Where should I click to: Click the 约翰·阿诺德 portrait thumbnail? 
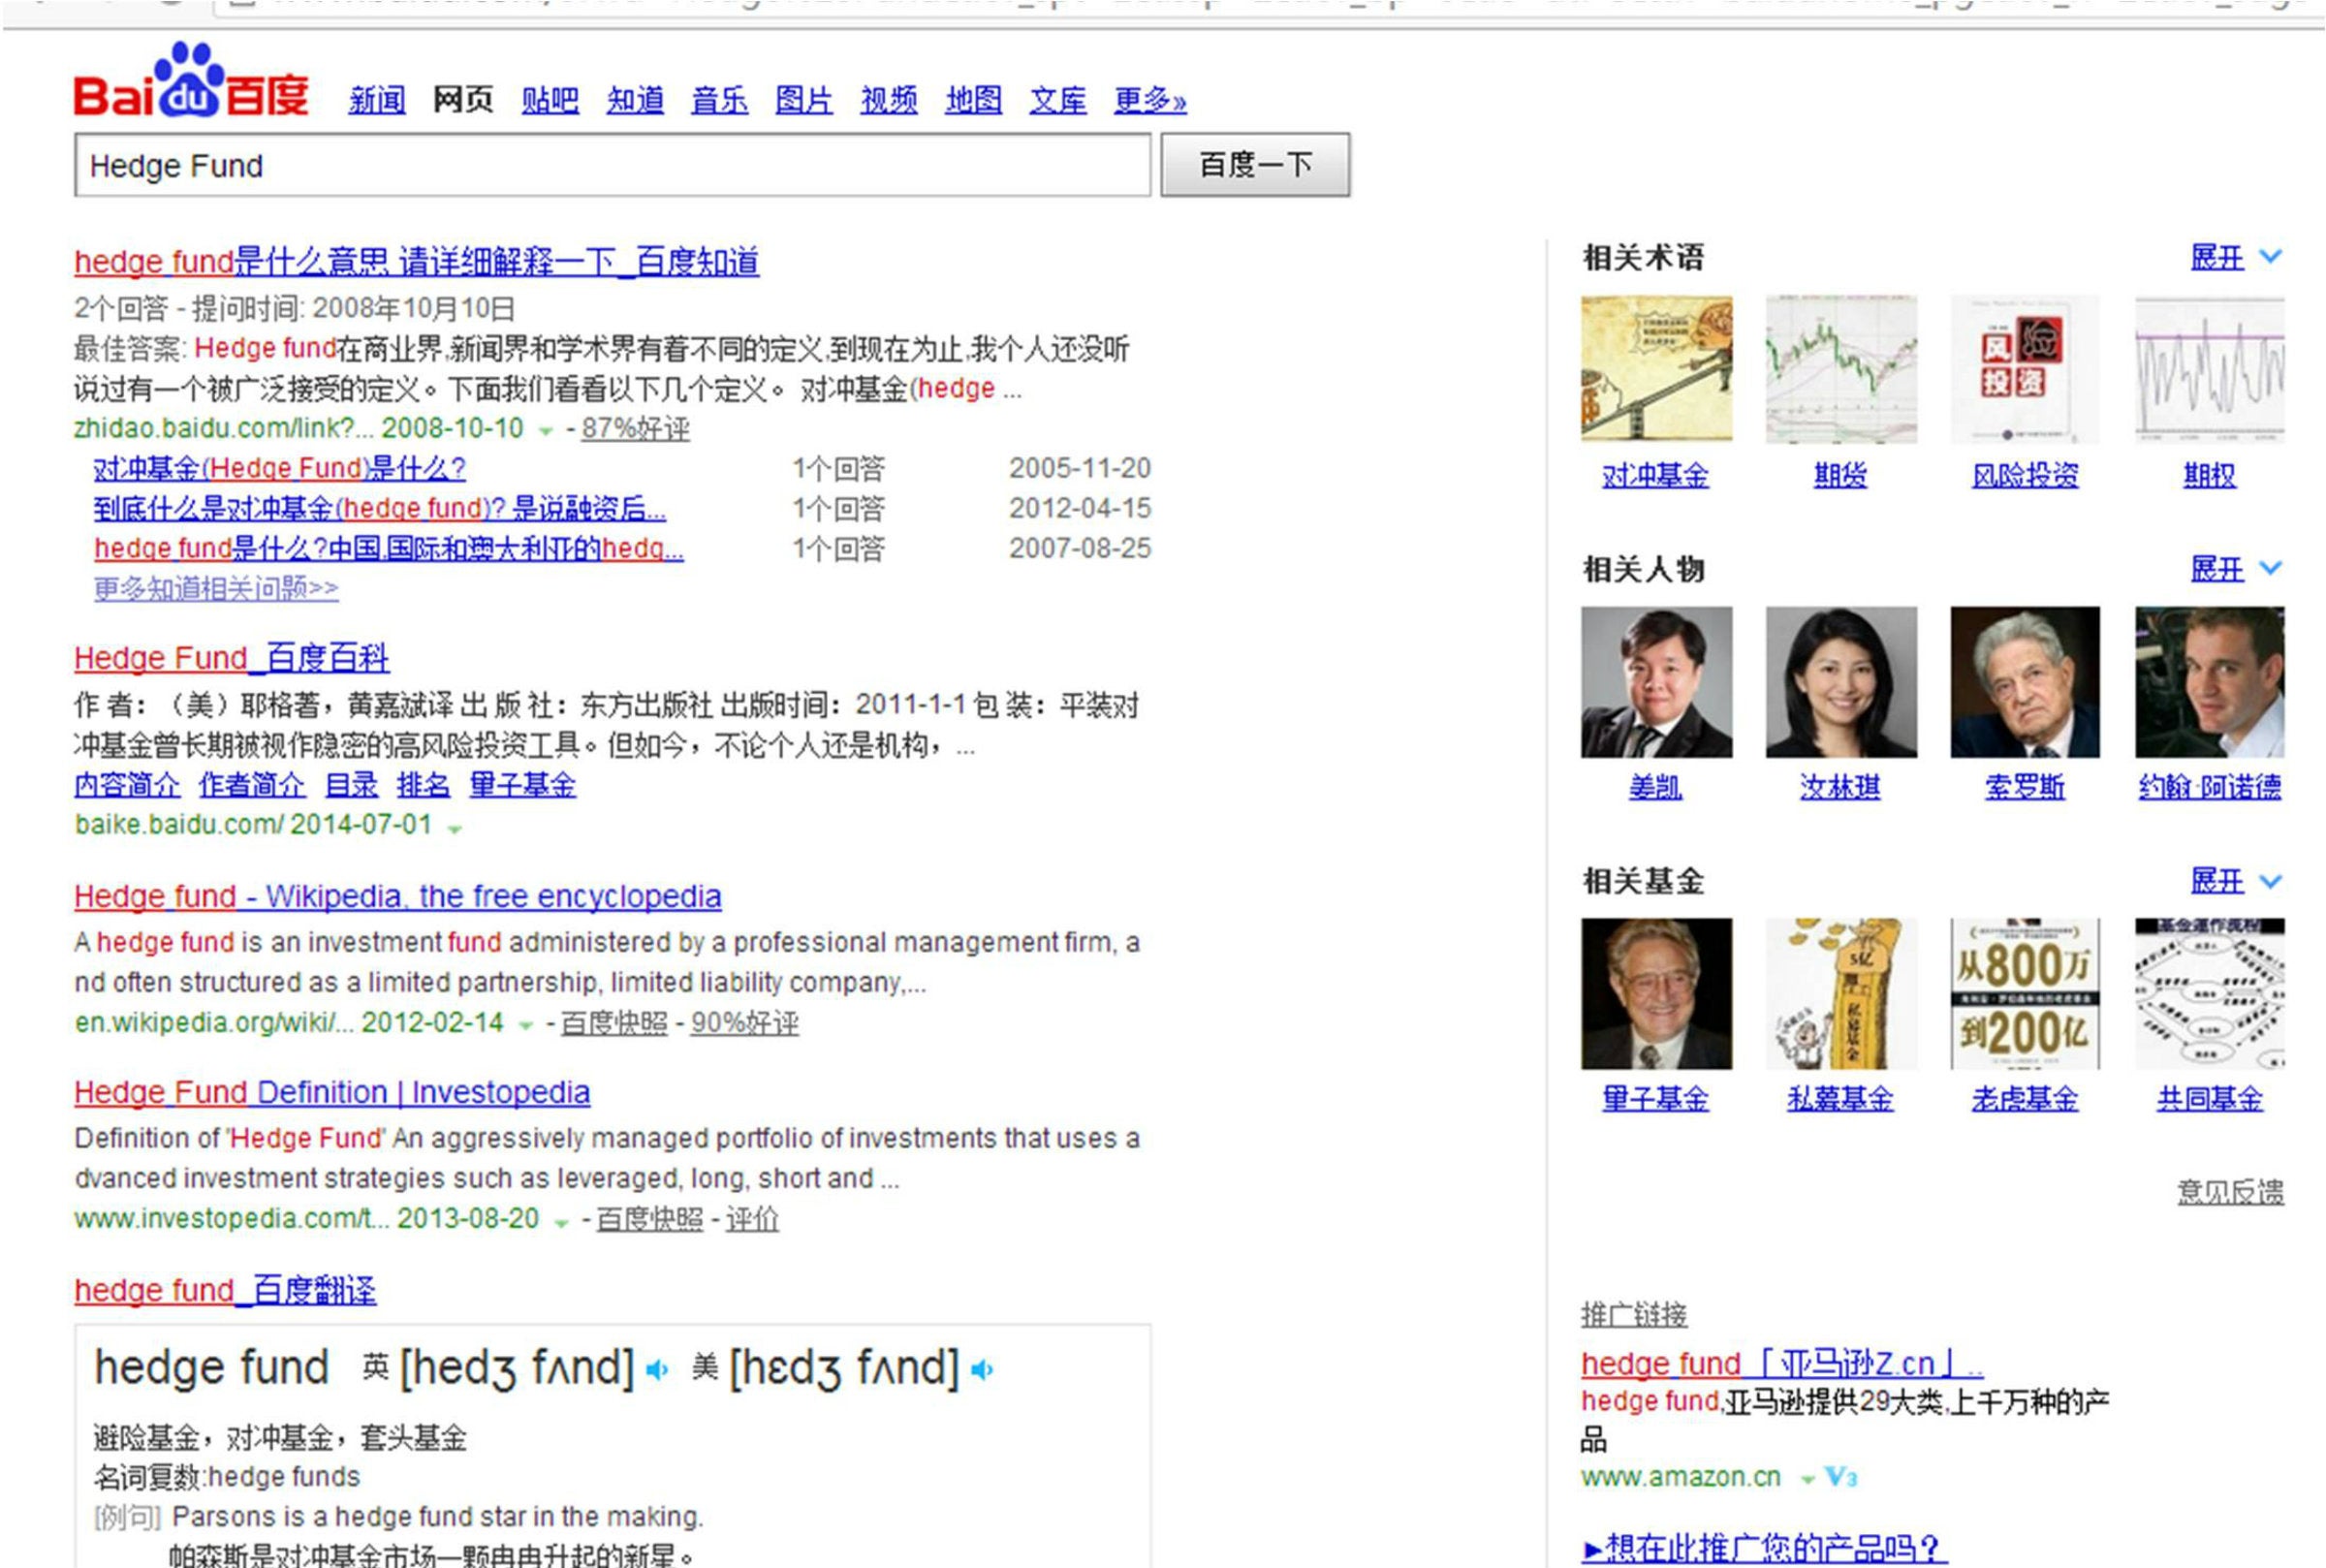pos(2210,682)
